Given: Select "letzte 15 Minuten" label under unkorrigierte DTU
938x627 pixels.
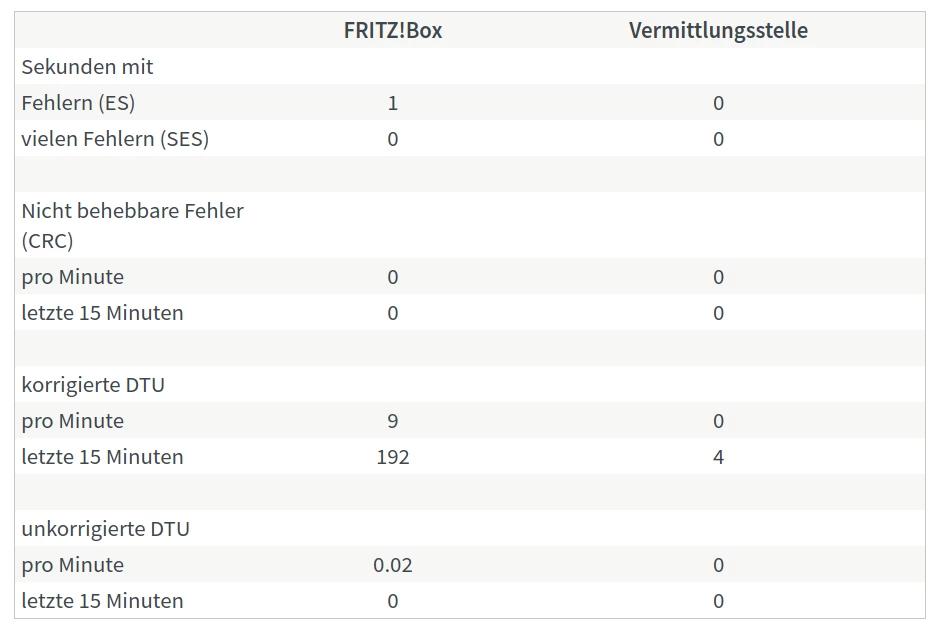Looking at the screenshot, I should point(102,601).
